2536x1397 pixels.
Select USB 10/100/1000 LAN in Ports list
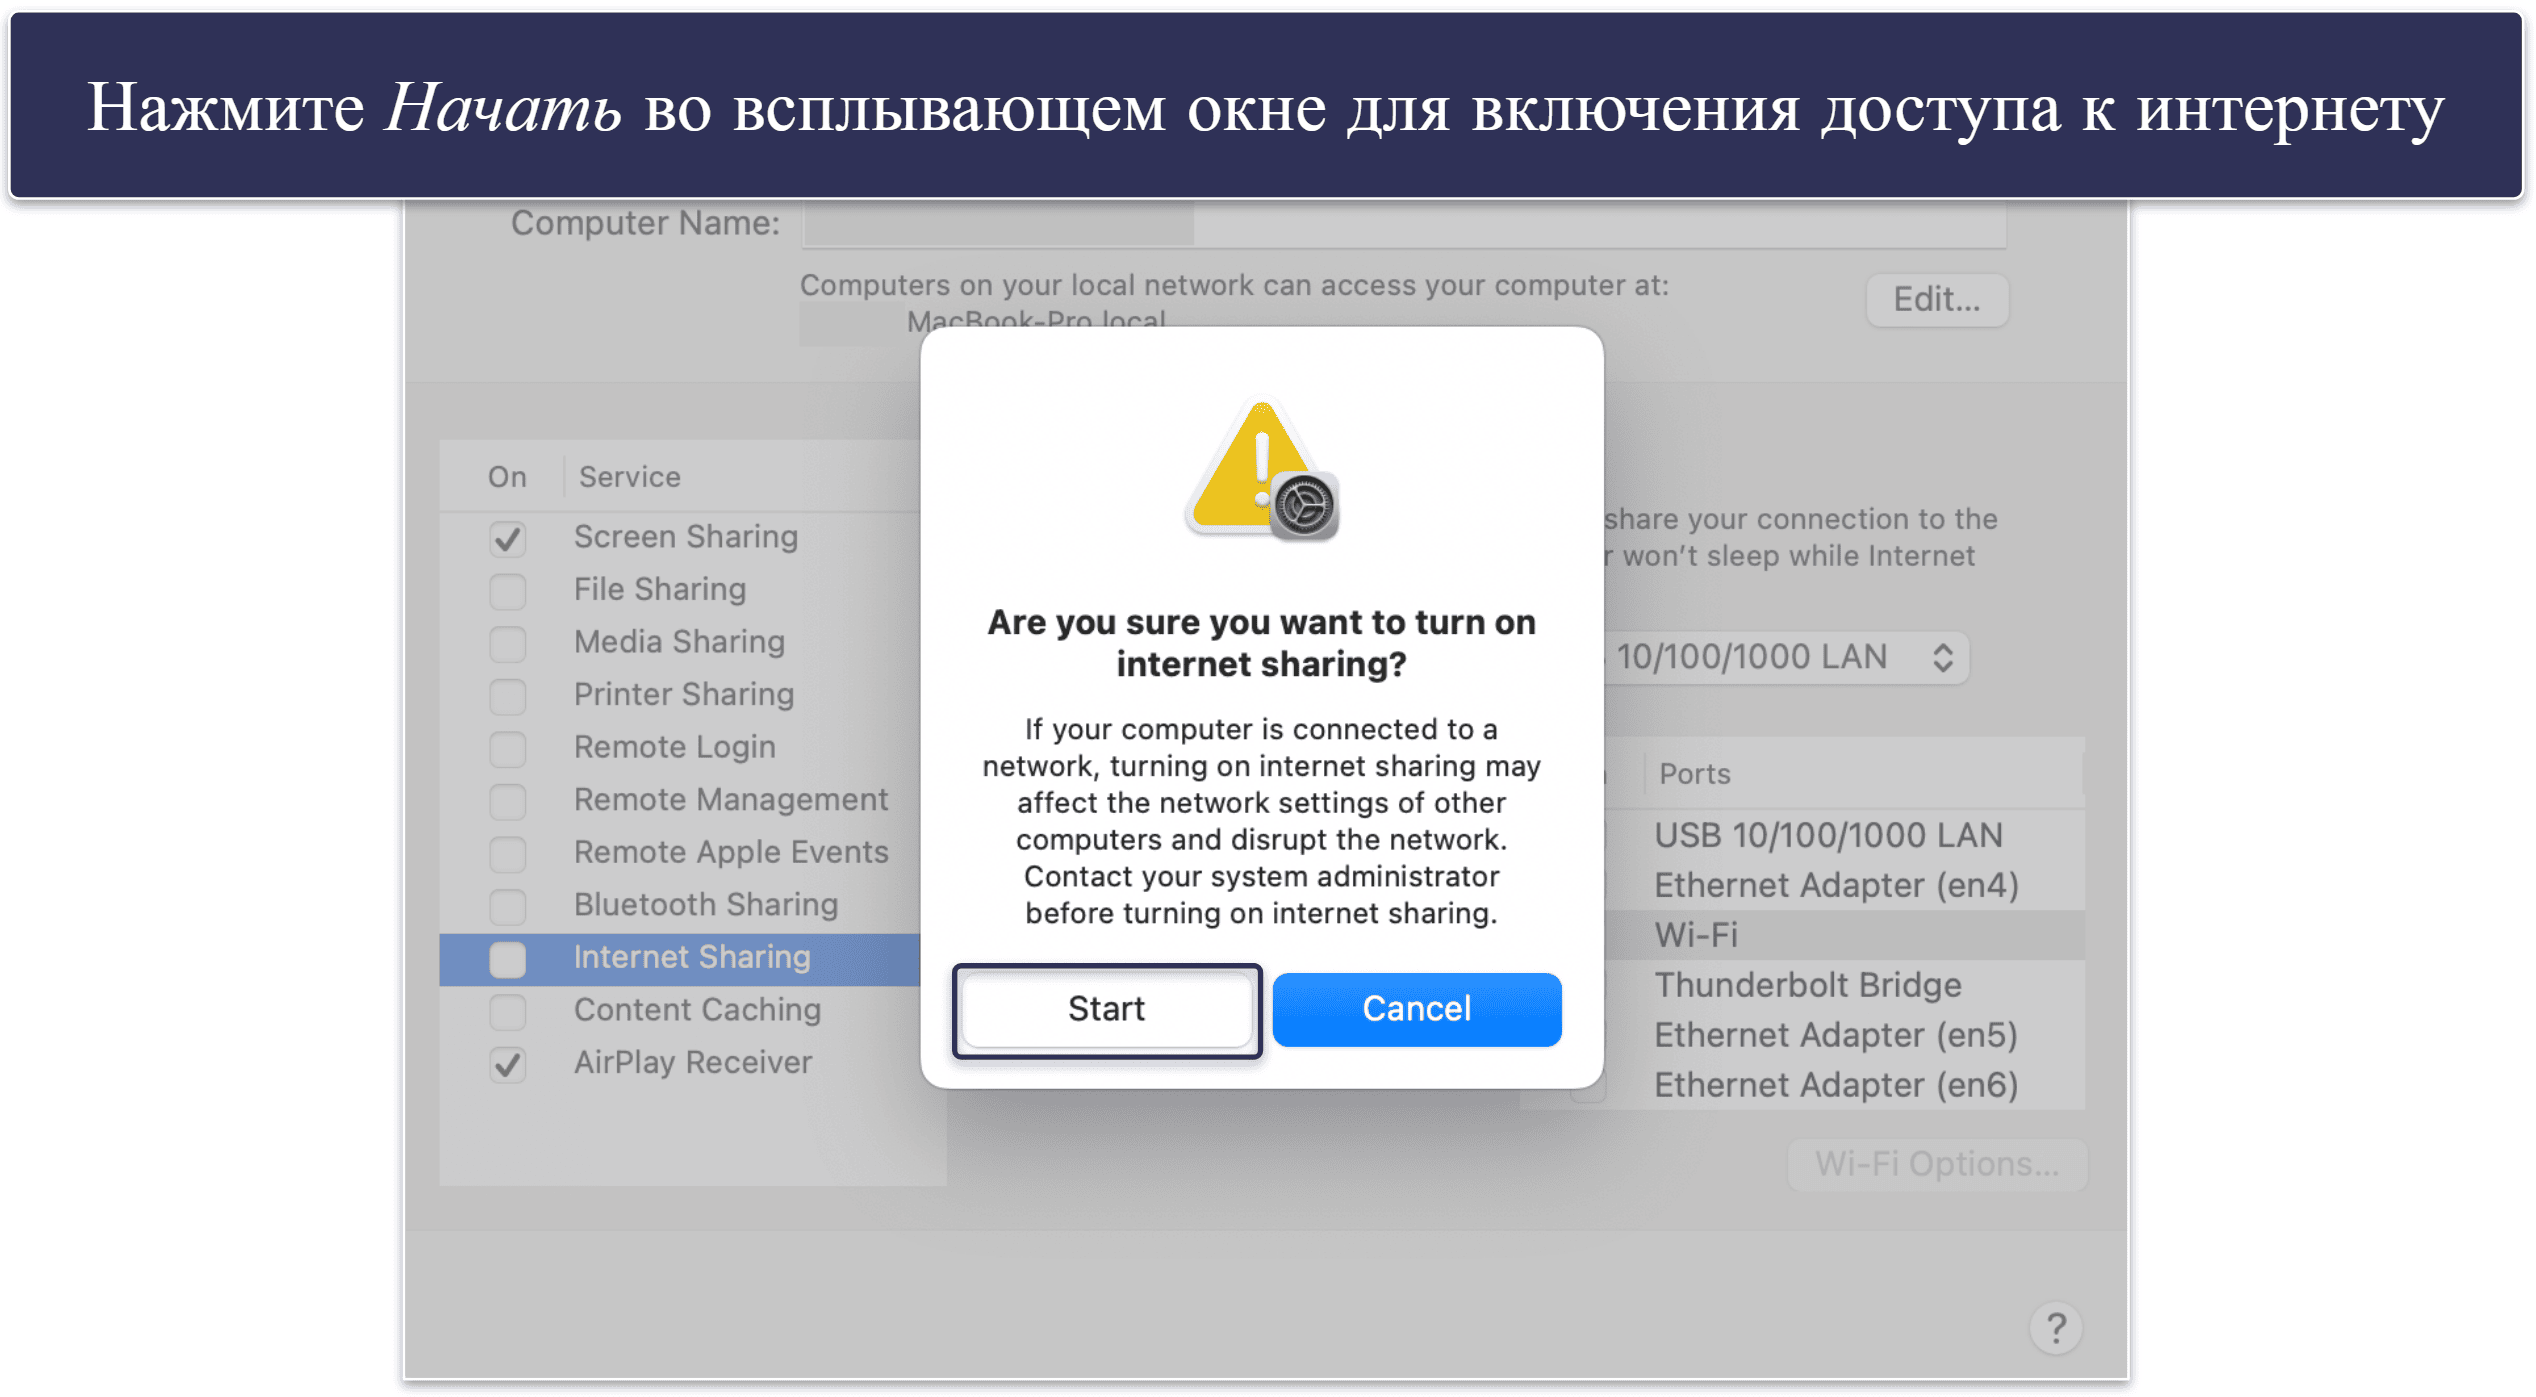coord(1845,836)
